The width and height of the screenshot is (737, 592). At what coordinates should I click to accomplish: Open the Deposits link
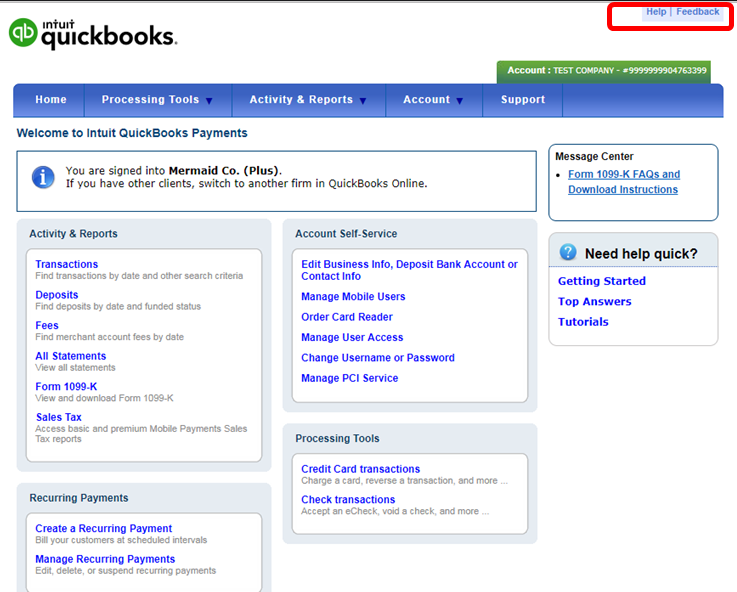tap(57, 295)
